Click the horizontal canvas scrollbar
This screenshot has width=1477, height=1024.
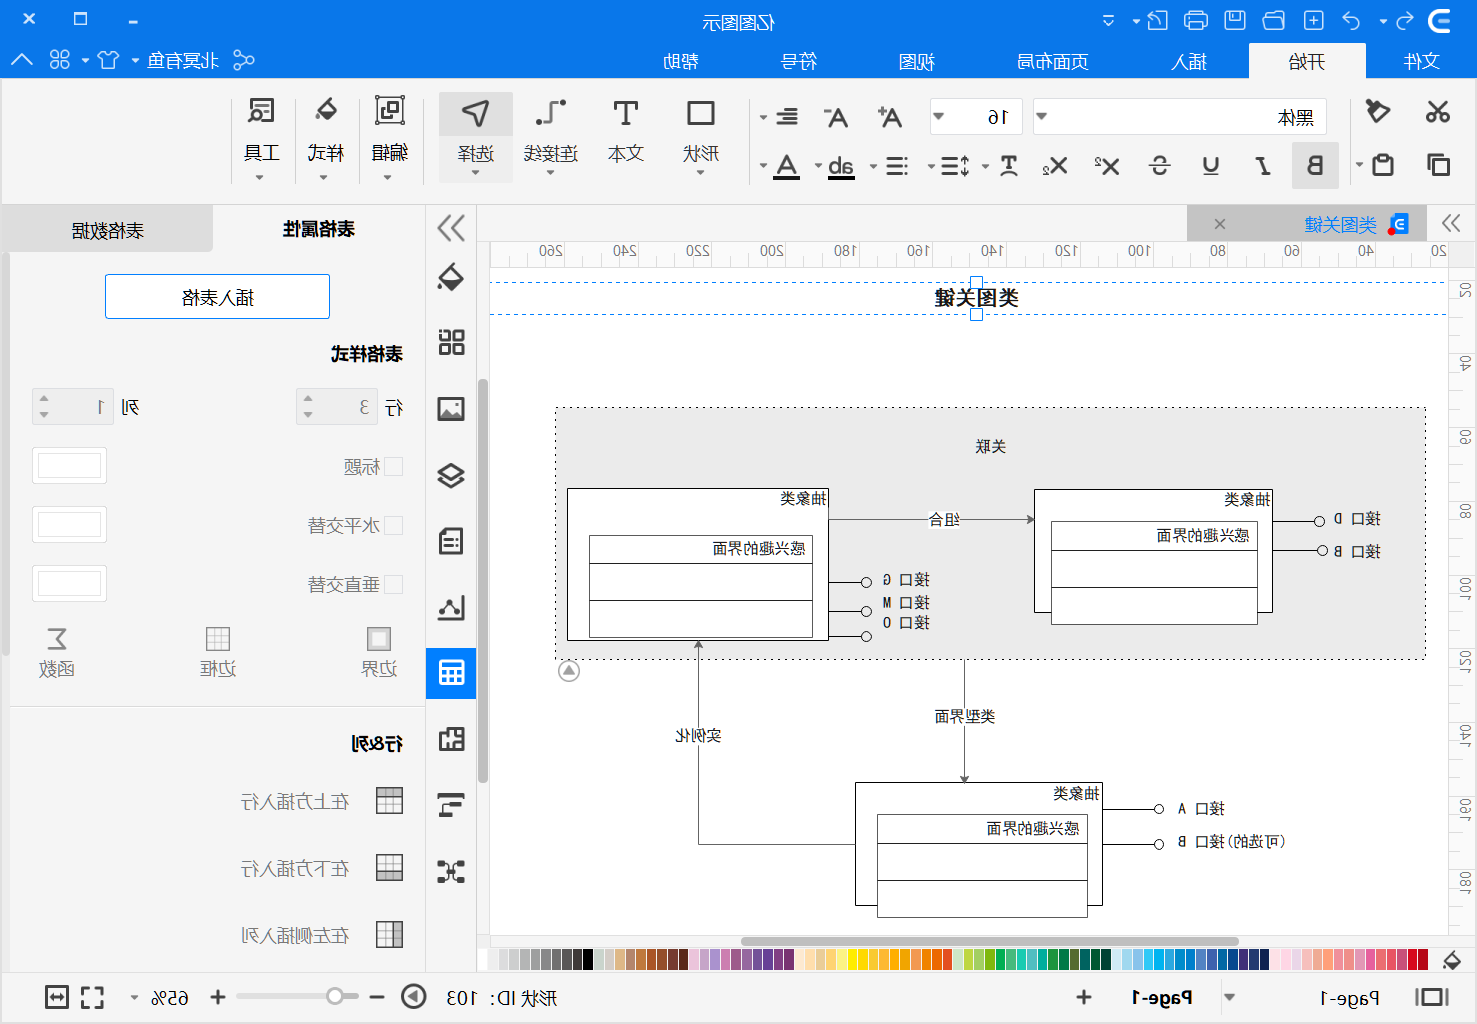[989, 941]
